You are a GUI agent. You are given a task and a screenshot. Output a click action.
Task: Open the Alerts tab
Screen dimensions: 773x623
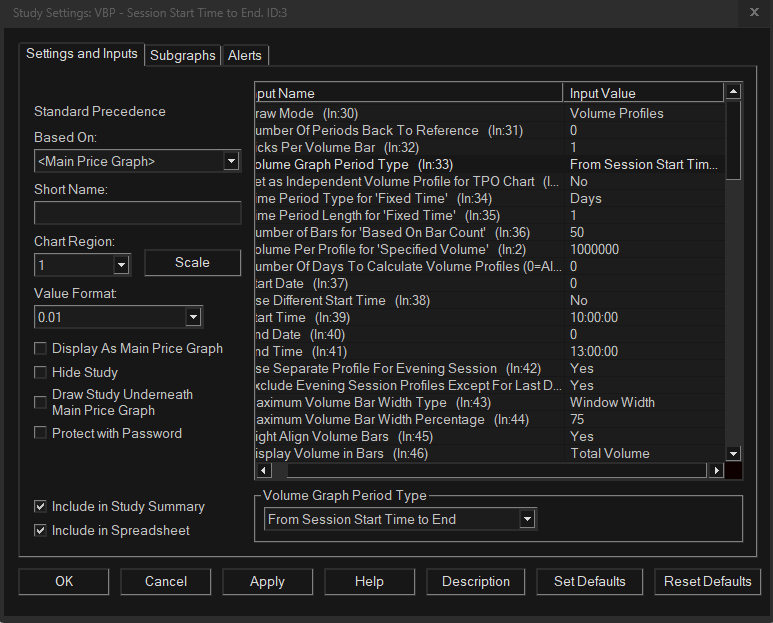(246, 55)
